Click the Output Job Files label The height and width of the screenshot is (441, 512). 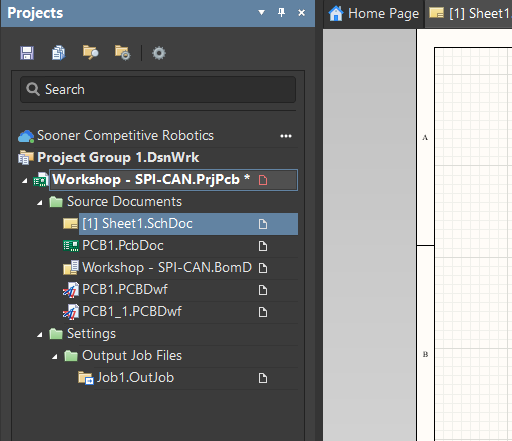click(132, 356)
